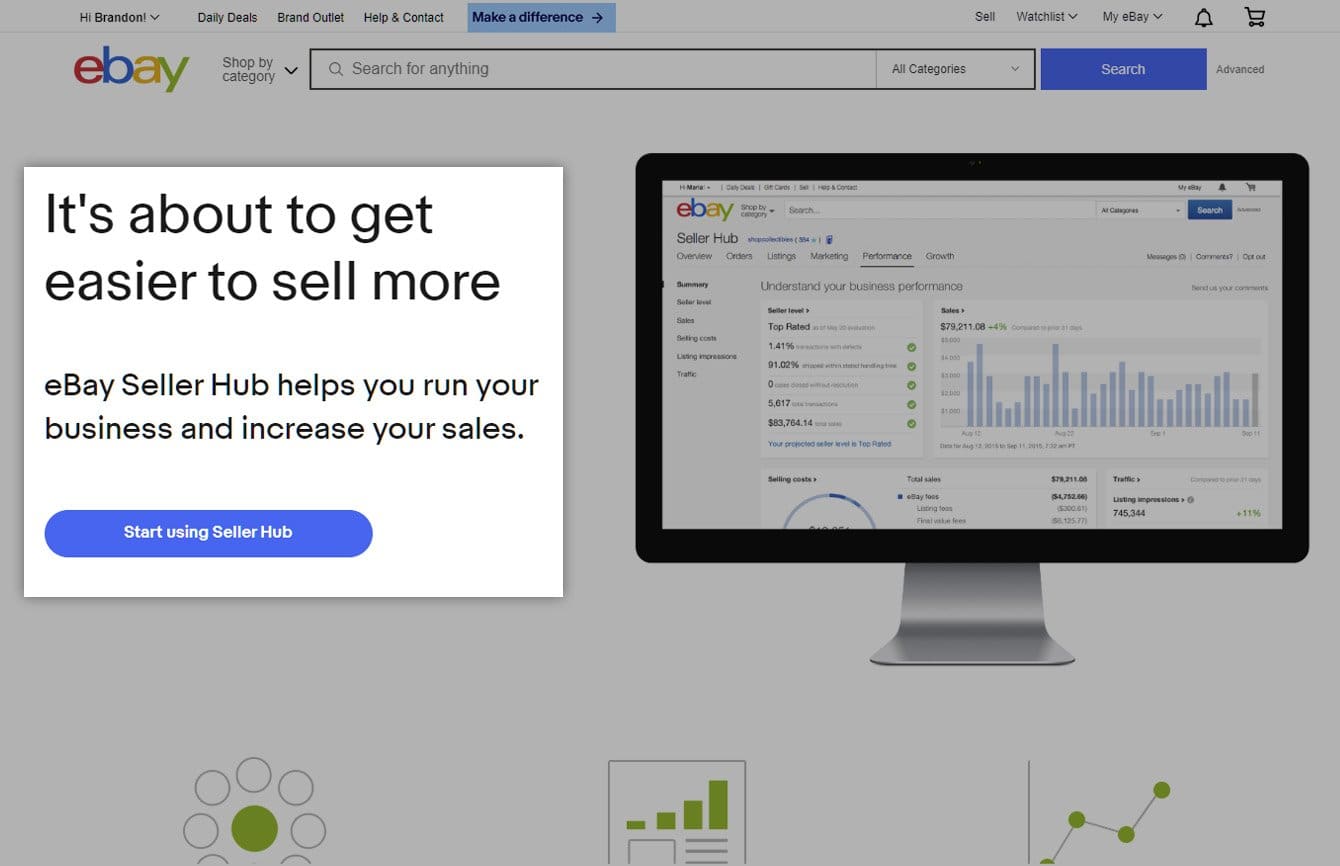Open notifications via the bell icon
The height and width of the screenshot is (866, 1340).
click(1203, 16)
